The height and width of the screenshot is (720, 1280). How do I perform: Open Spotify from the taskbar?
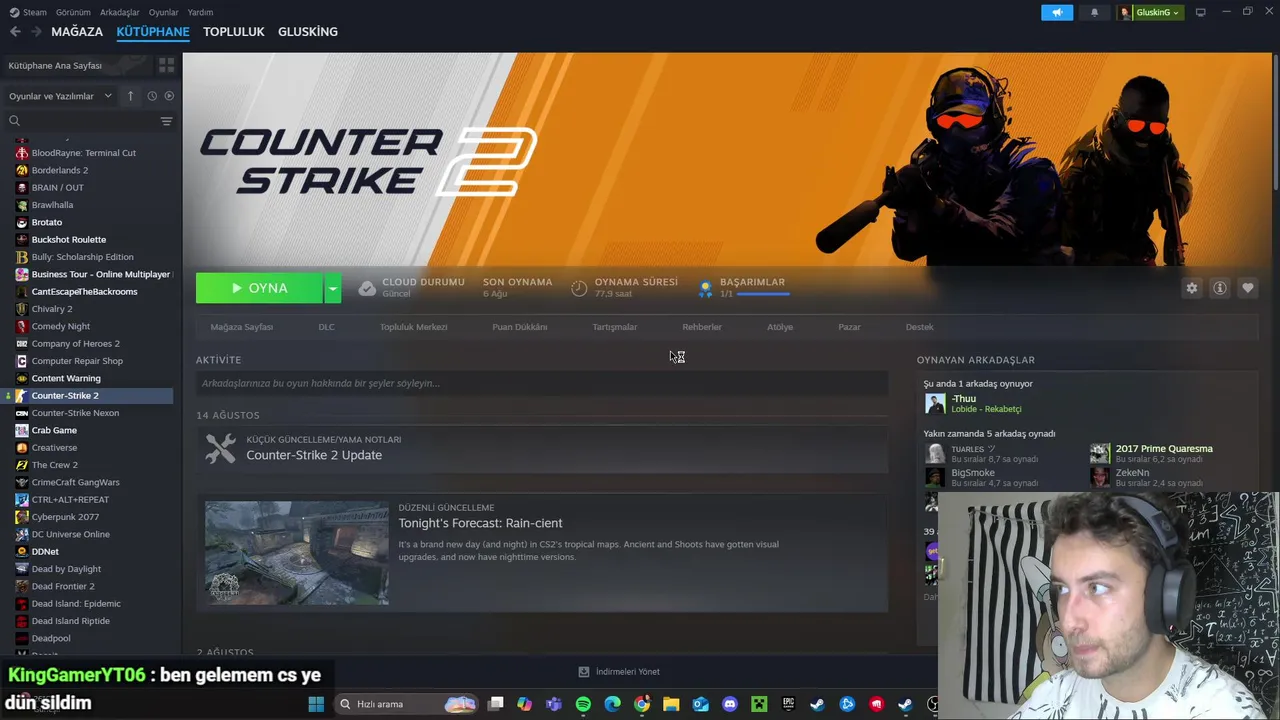point(583,704)
